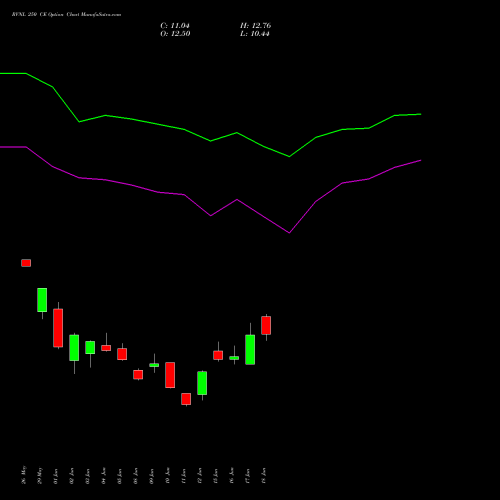The image size is (500, 500).
Task: Click the tall red candle for 01 Jun
Action: pos(58,328)
